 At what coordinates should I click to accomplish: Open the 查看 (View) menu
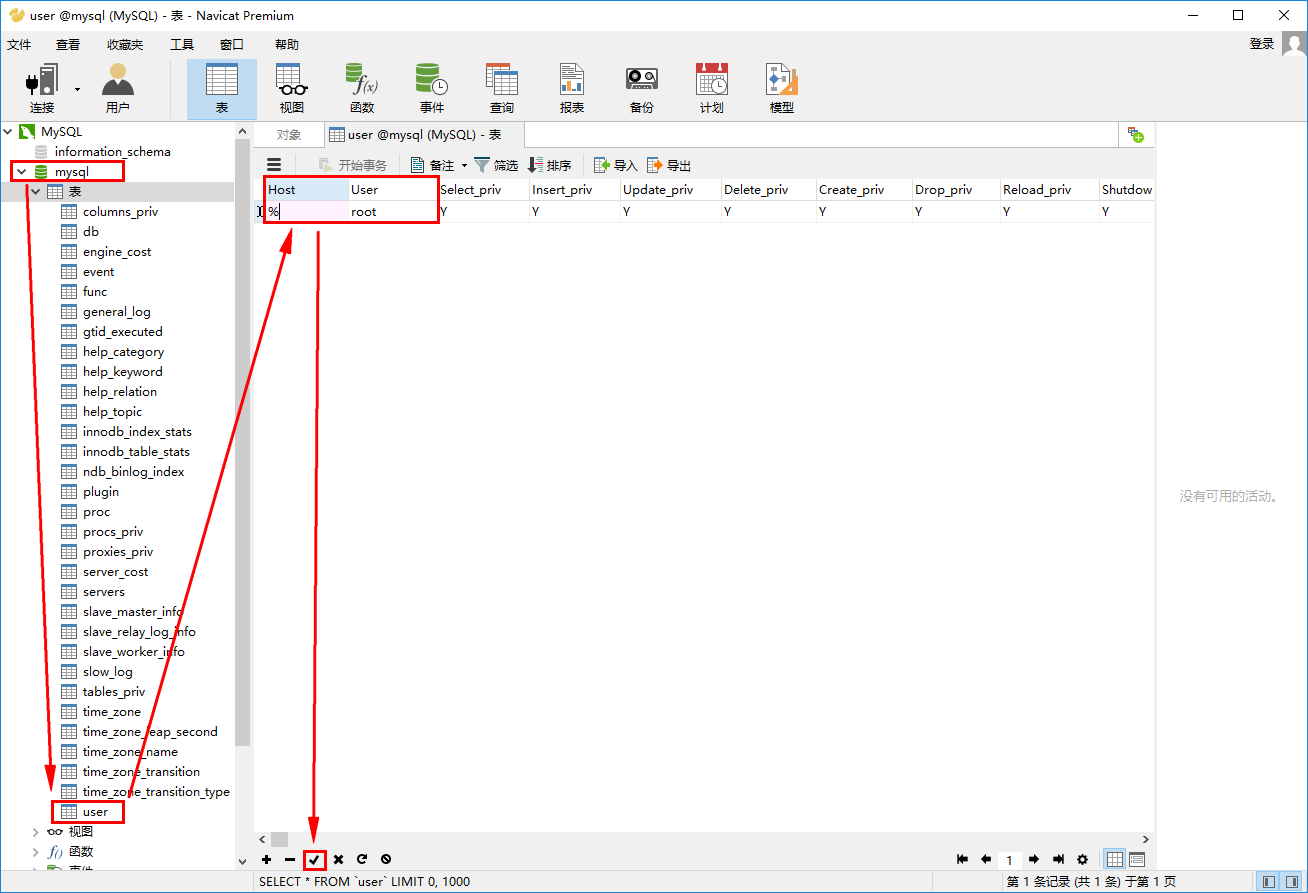coord(68,45)
